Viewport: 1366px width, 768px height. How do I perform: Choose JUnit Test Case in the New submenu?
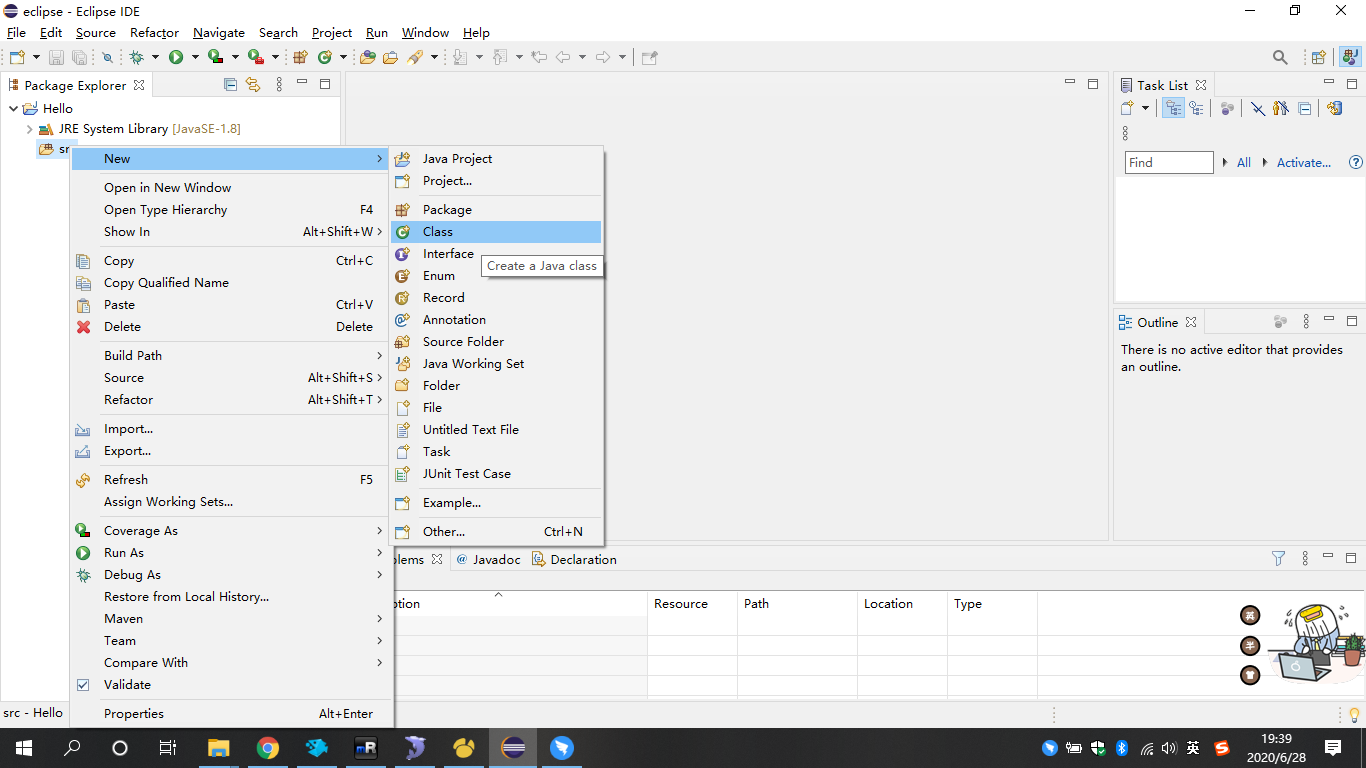pos(496,474)
